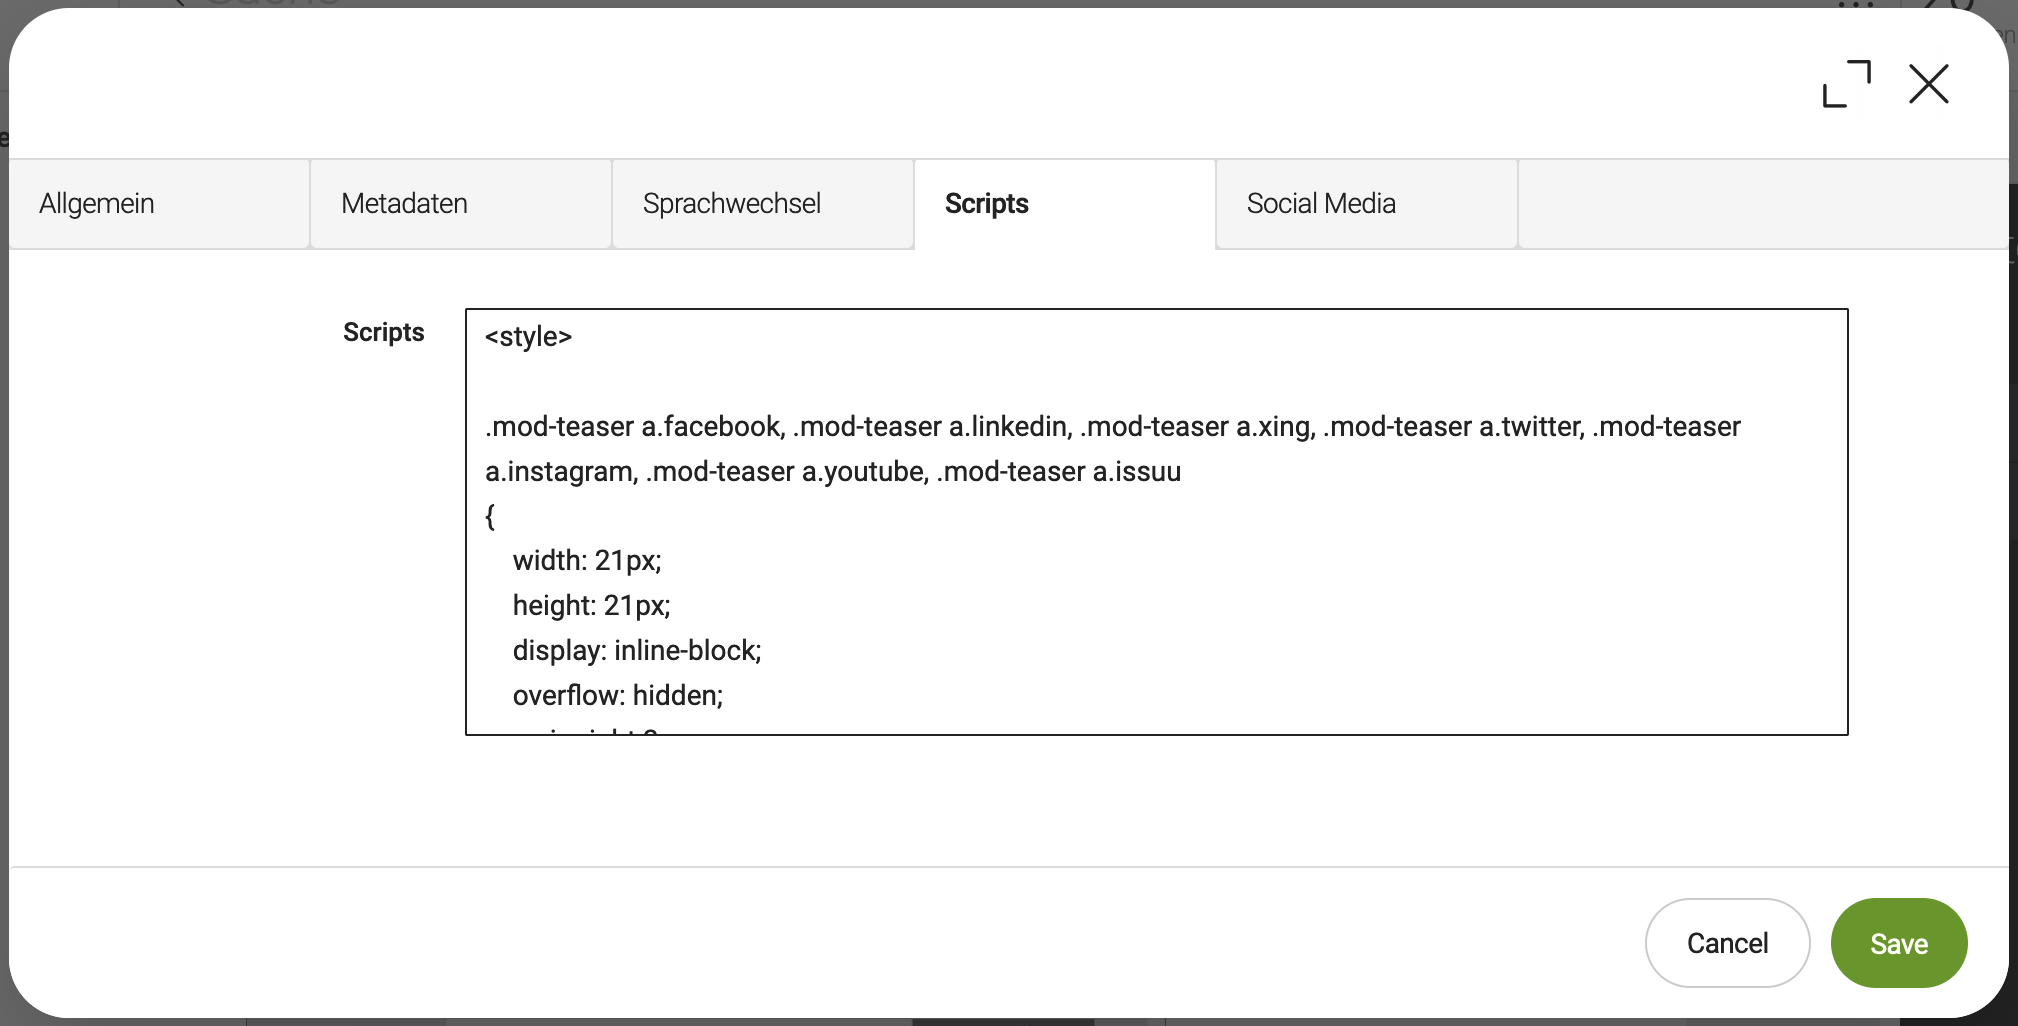Open the Metadaten tab
Screen dimensions: 2018x1026
404,204
